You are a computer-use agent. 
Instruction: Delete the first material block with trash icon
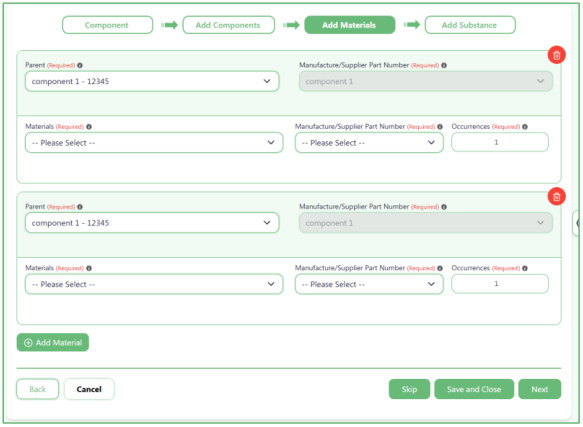pyautogui.click(x=556, y=55)
